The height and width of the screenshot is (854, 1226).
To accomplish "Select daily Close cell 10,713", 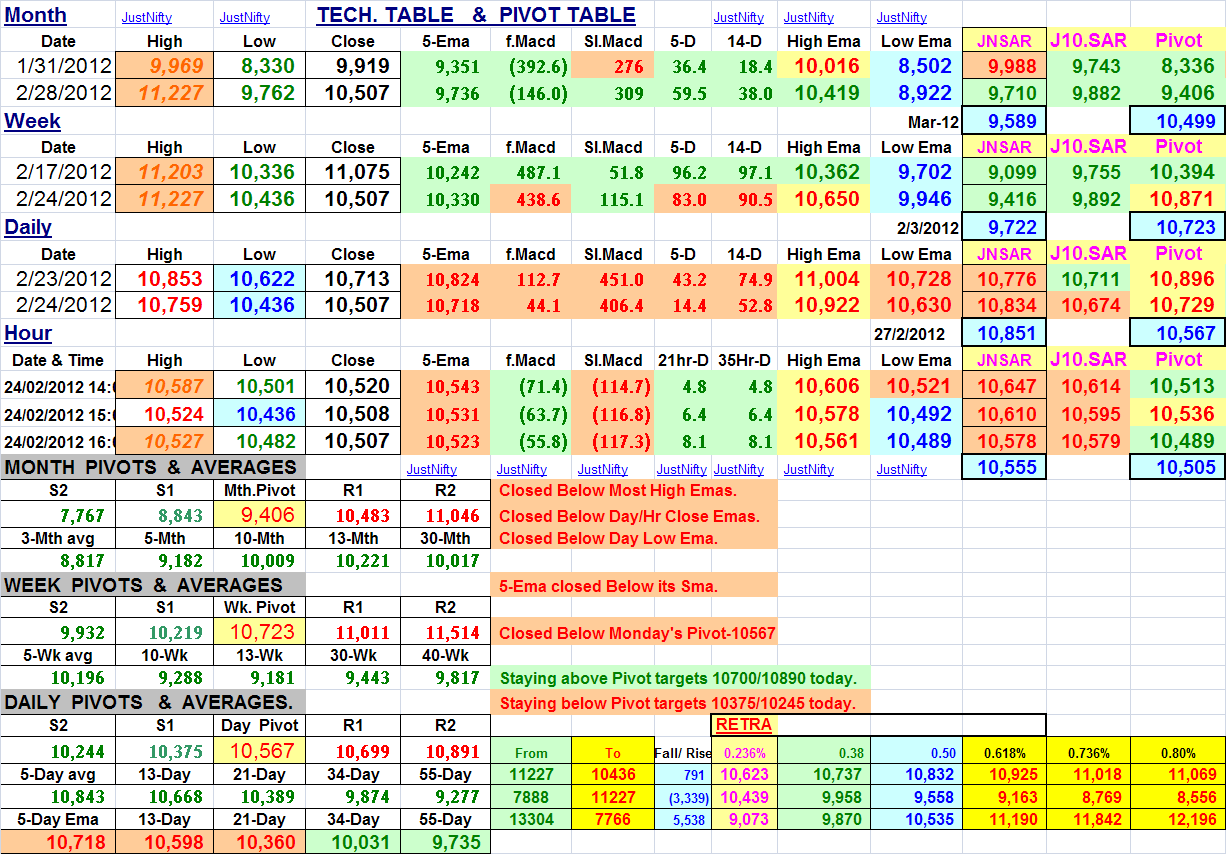I will point(353,279).
